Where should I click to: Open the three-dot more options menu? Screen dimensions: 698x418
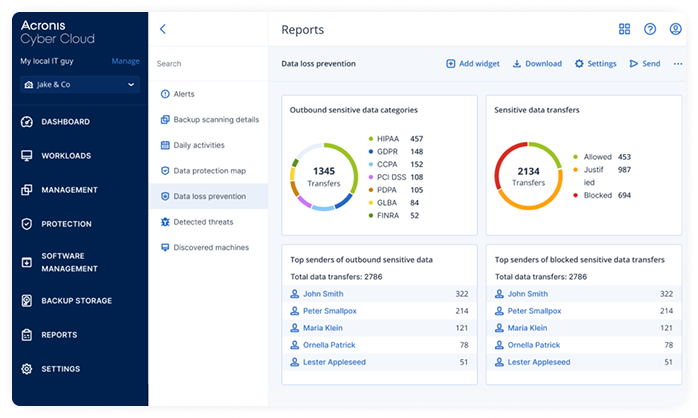coord(678,64)
